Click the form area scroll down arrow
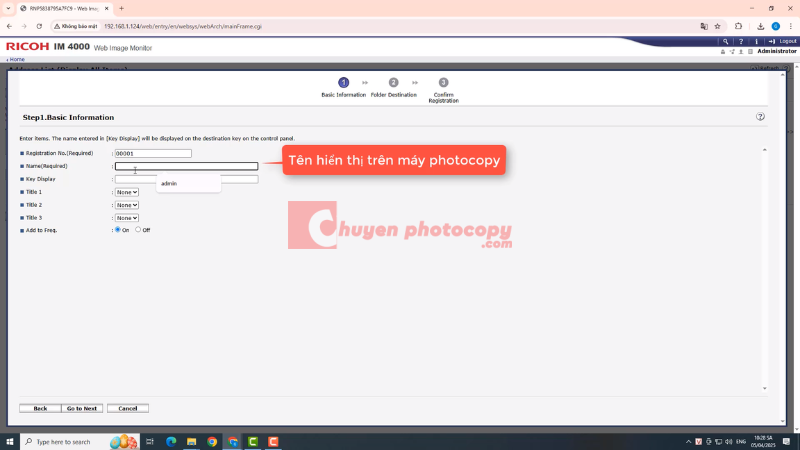800x450 pixels. tap(764, 388)
